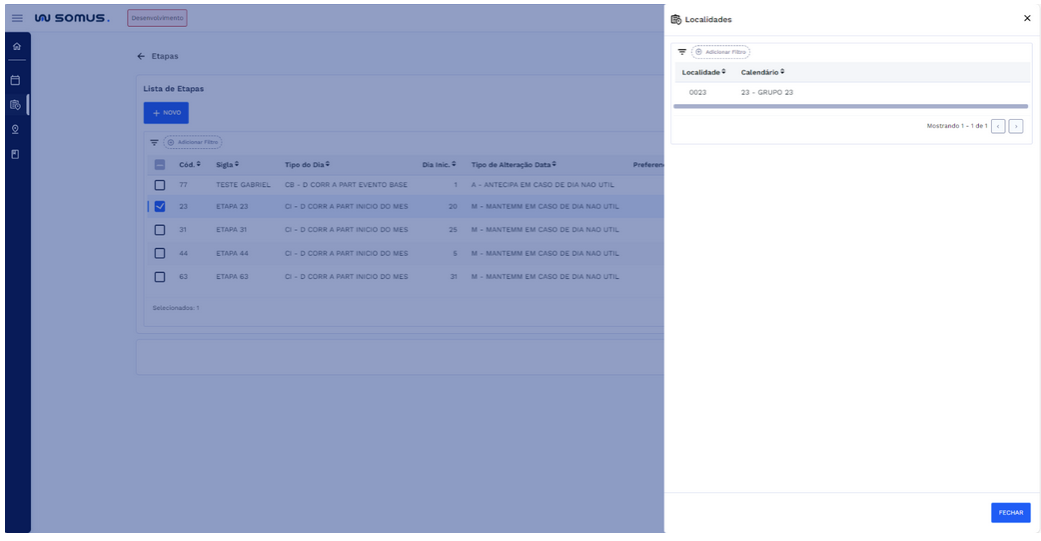Viewport: 1041px width, 541px height.
Task: Click the back arrow next to Etapas
Action: tap(141, 57)
